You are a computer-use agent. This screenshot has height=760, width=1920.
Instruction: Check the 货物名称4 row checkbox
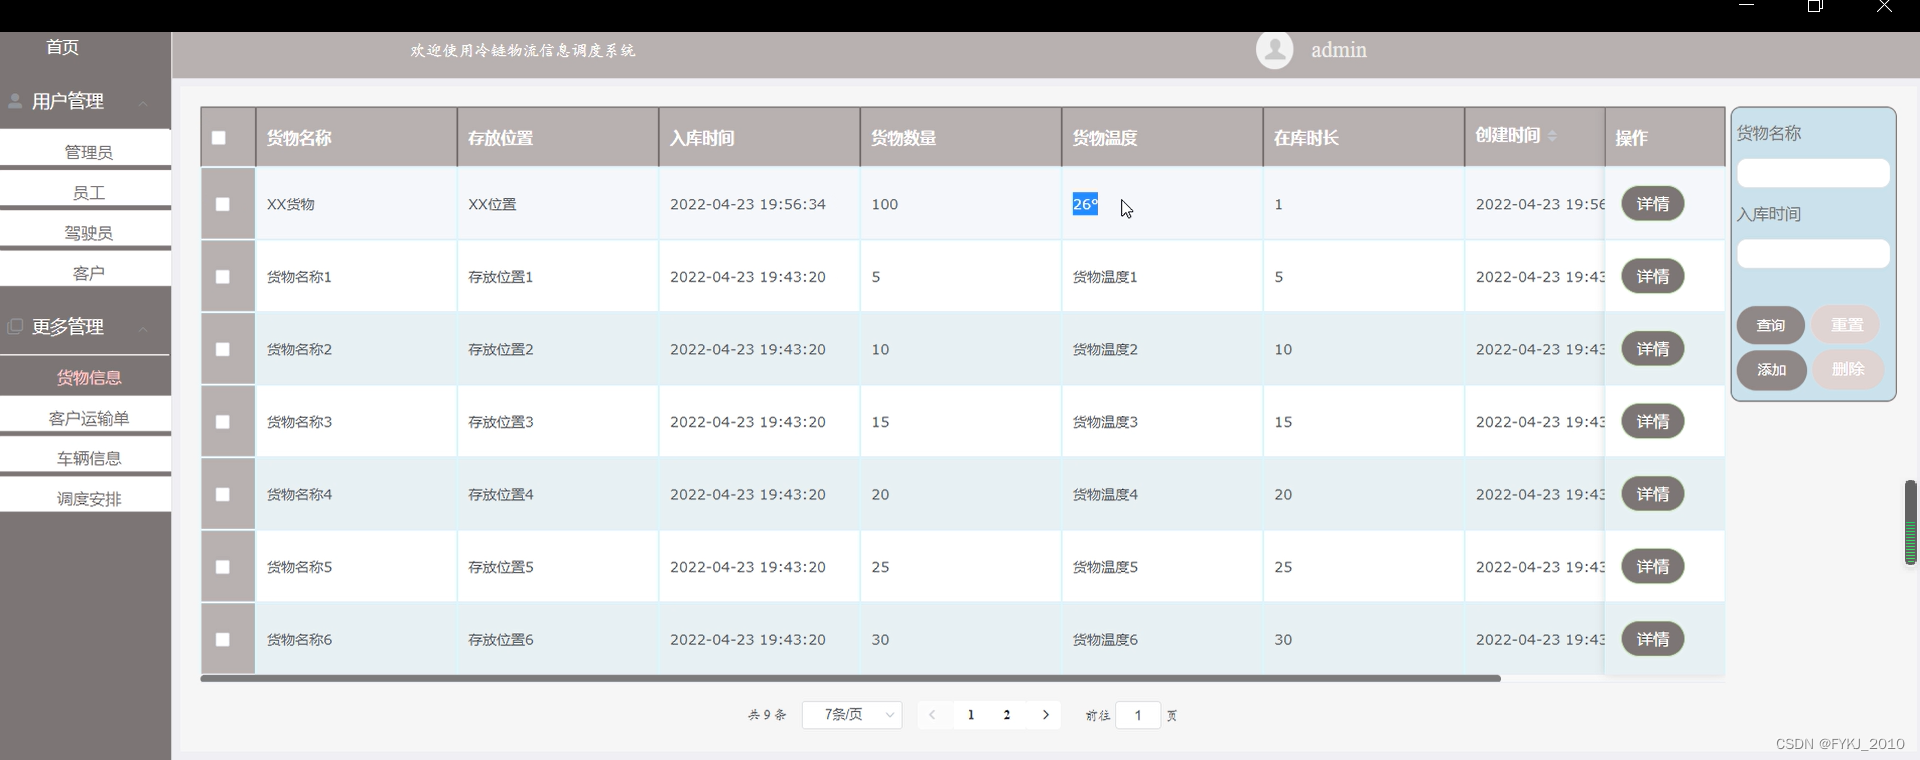tap(223, 494)
